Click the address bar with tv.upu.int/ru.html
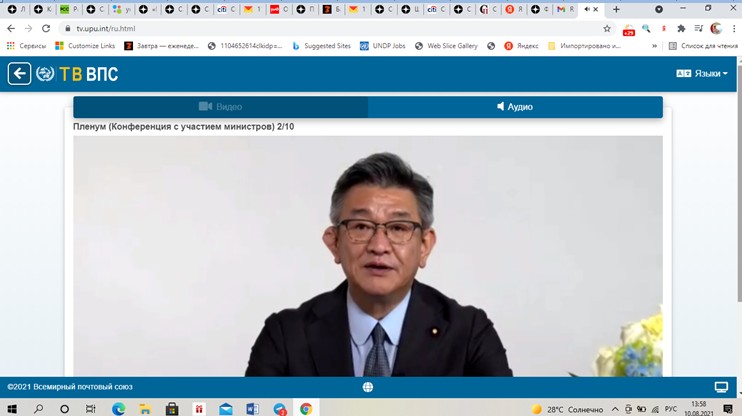Image resolution: width=742 pixels, height=416 pixels. (x=331, y=28)
